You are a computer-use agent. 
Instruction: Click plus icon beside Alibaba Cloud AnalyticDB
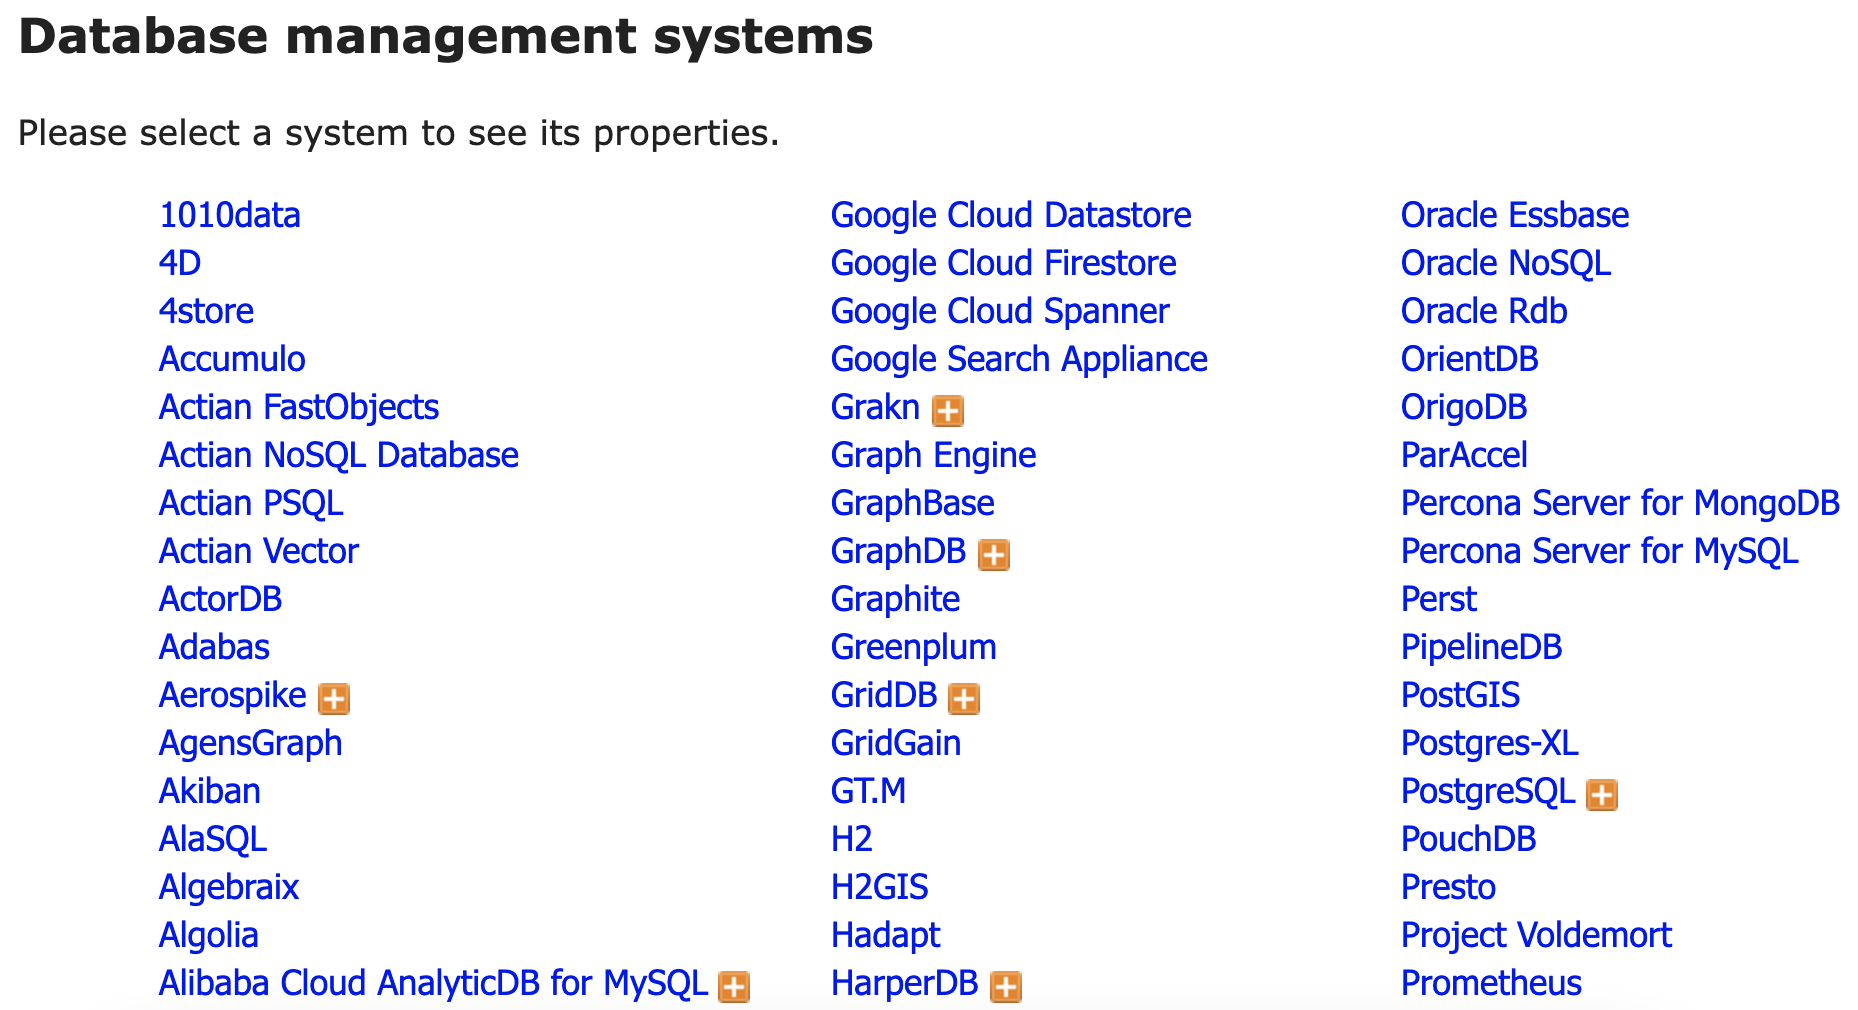[734, 986]
